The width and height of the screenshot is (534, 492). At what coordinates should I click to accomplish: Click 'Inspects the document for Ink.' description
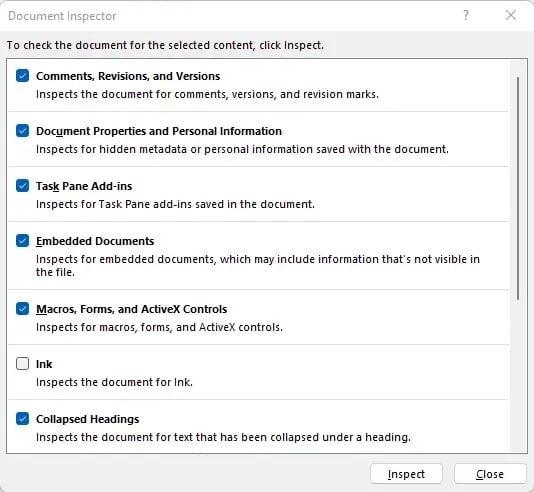tap(114, 382)
